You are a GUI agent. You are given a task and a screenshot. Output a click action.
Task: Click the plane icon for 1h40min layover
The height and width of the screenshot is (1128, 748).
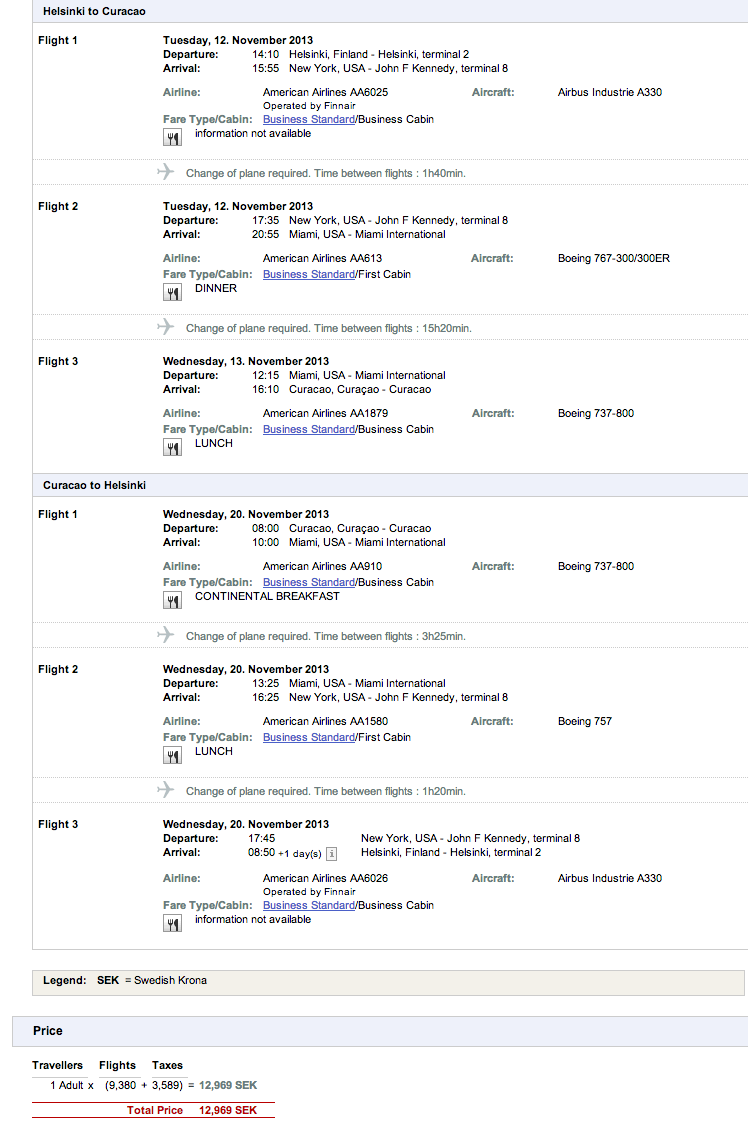click(166, 172)
